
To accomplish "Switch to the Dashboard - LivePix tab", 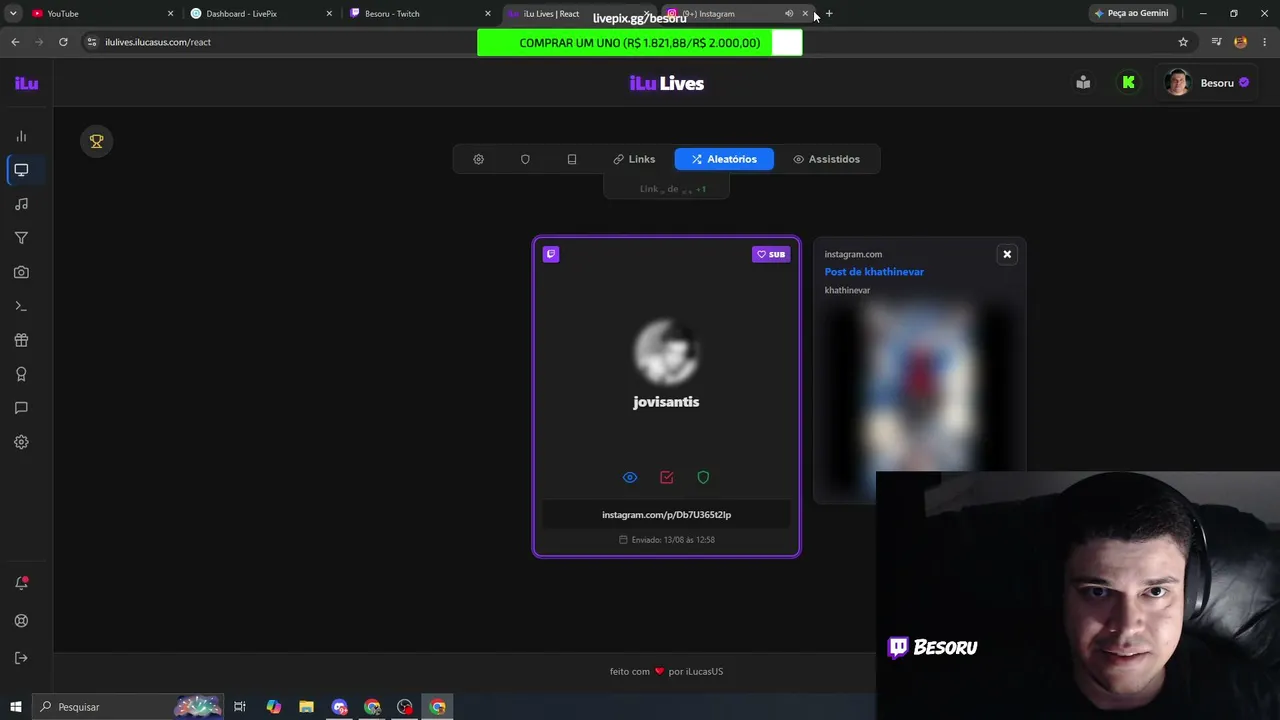I will (255, 14).
